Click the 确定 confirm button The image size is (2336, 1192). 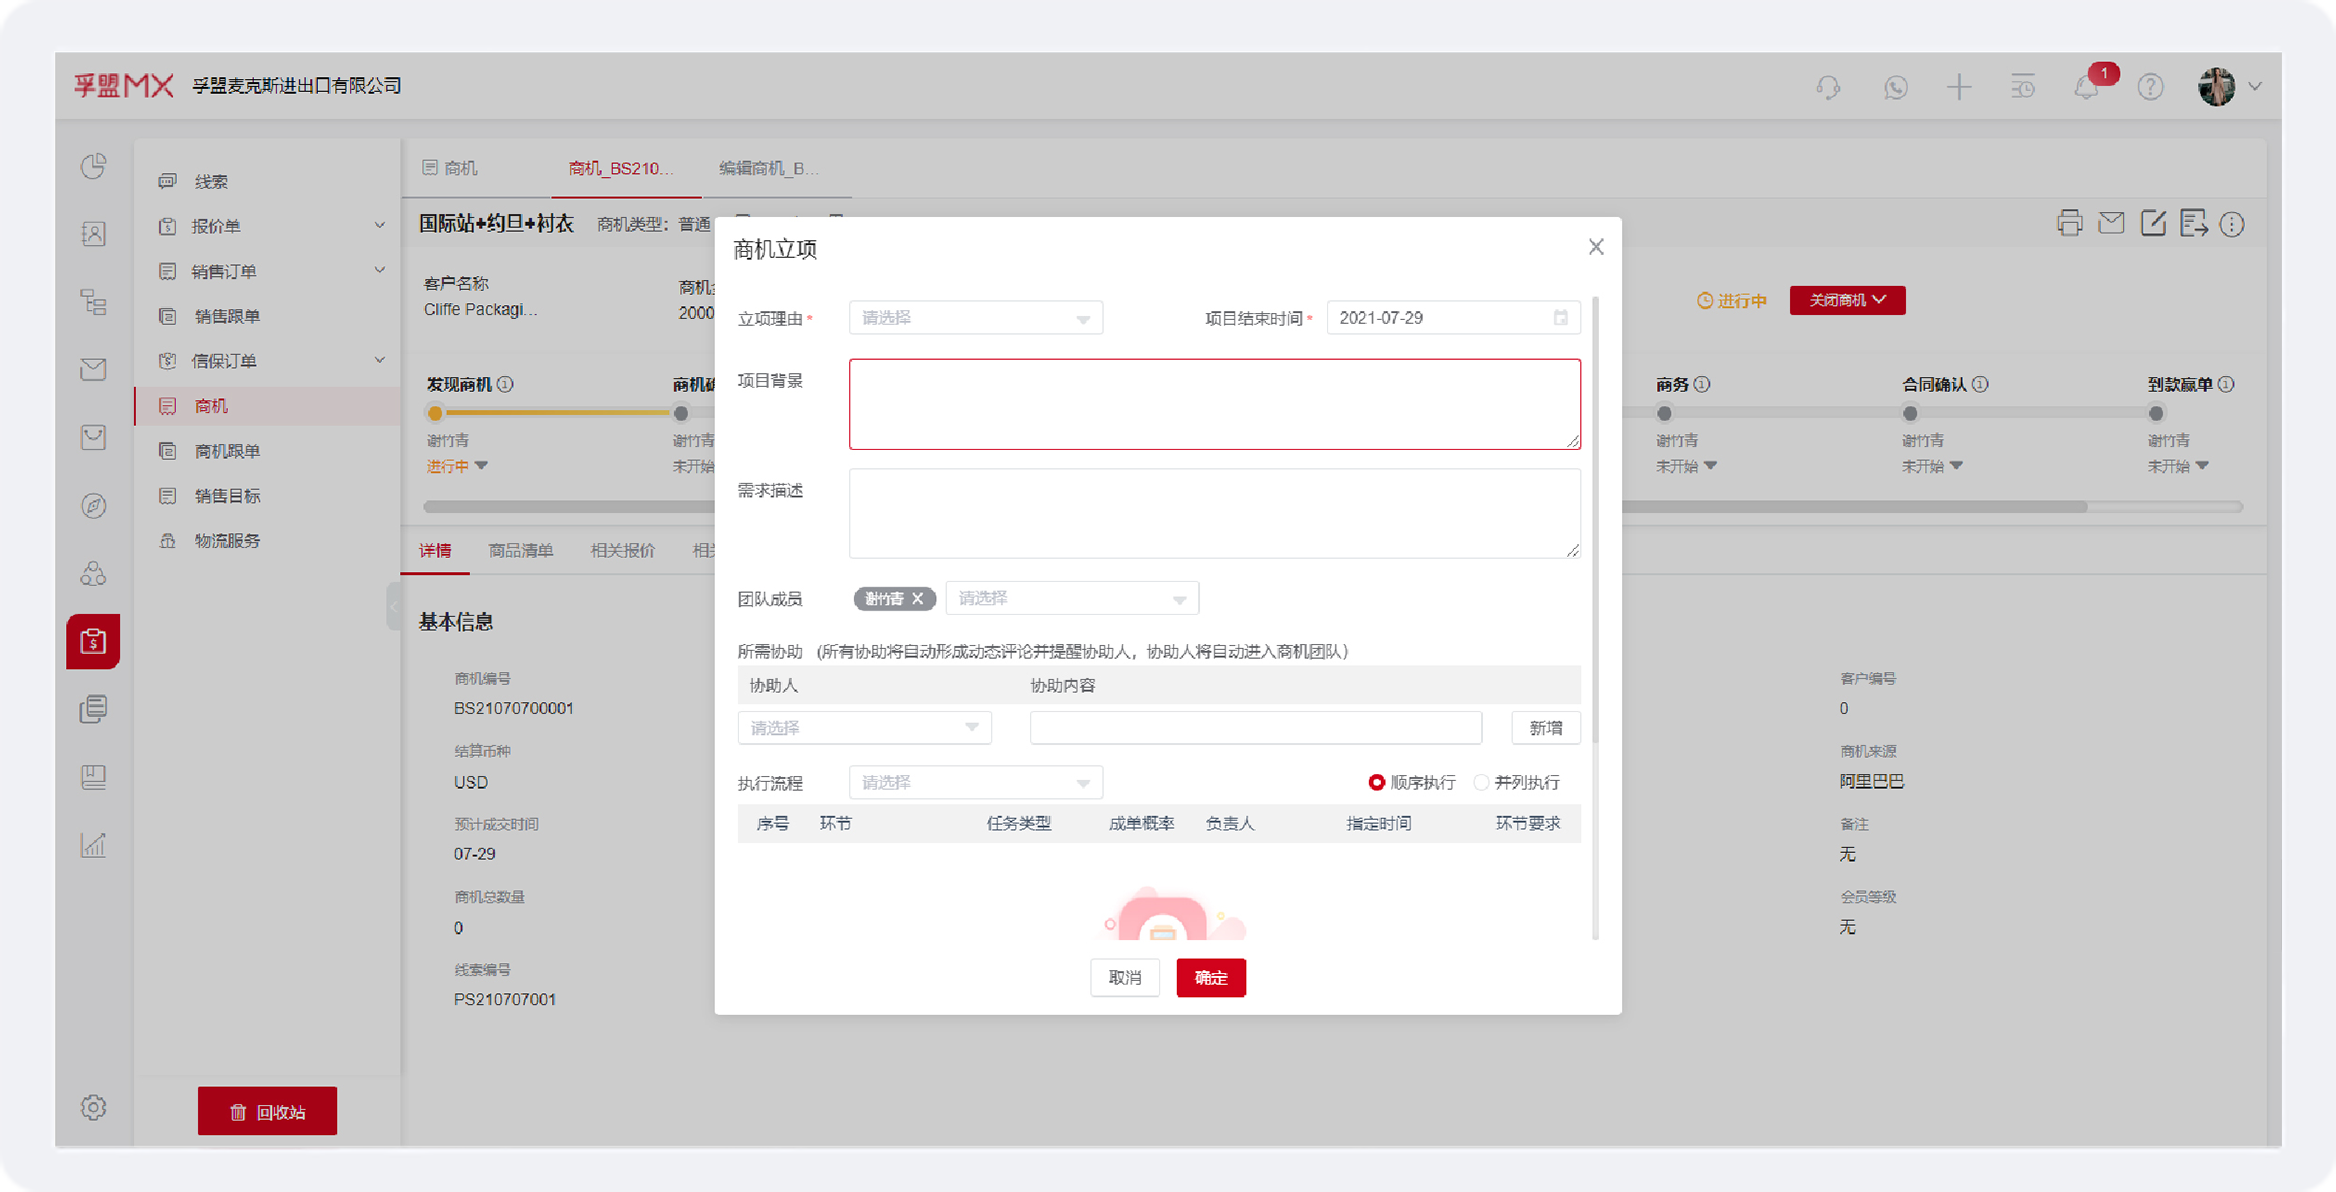pyautogui.click(x=1211, y=977)
